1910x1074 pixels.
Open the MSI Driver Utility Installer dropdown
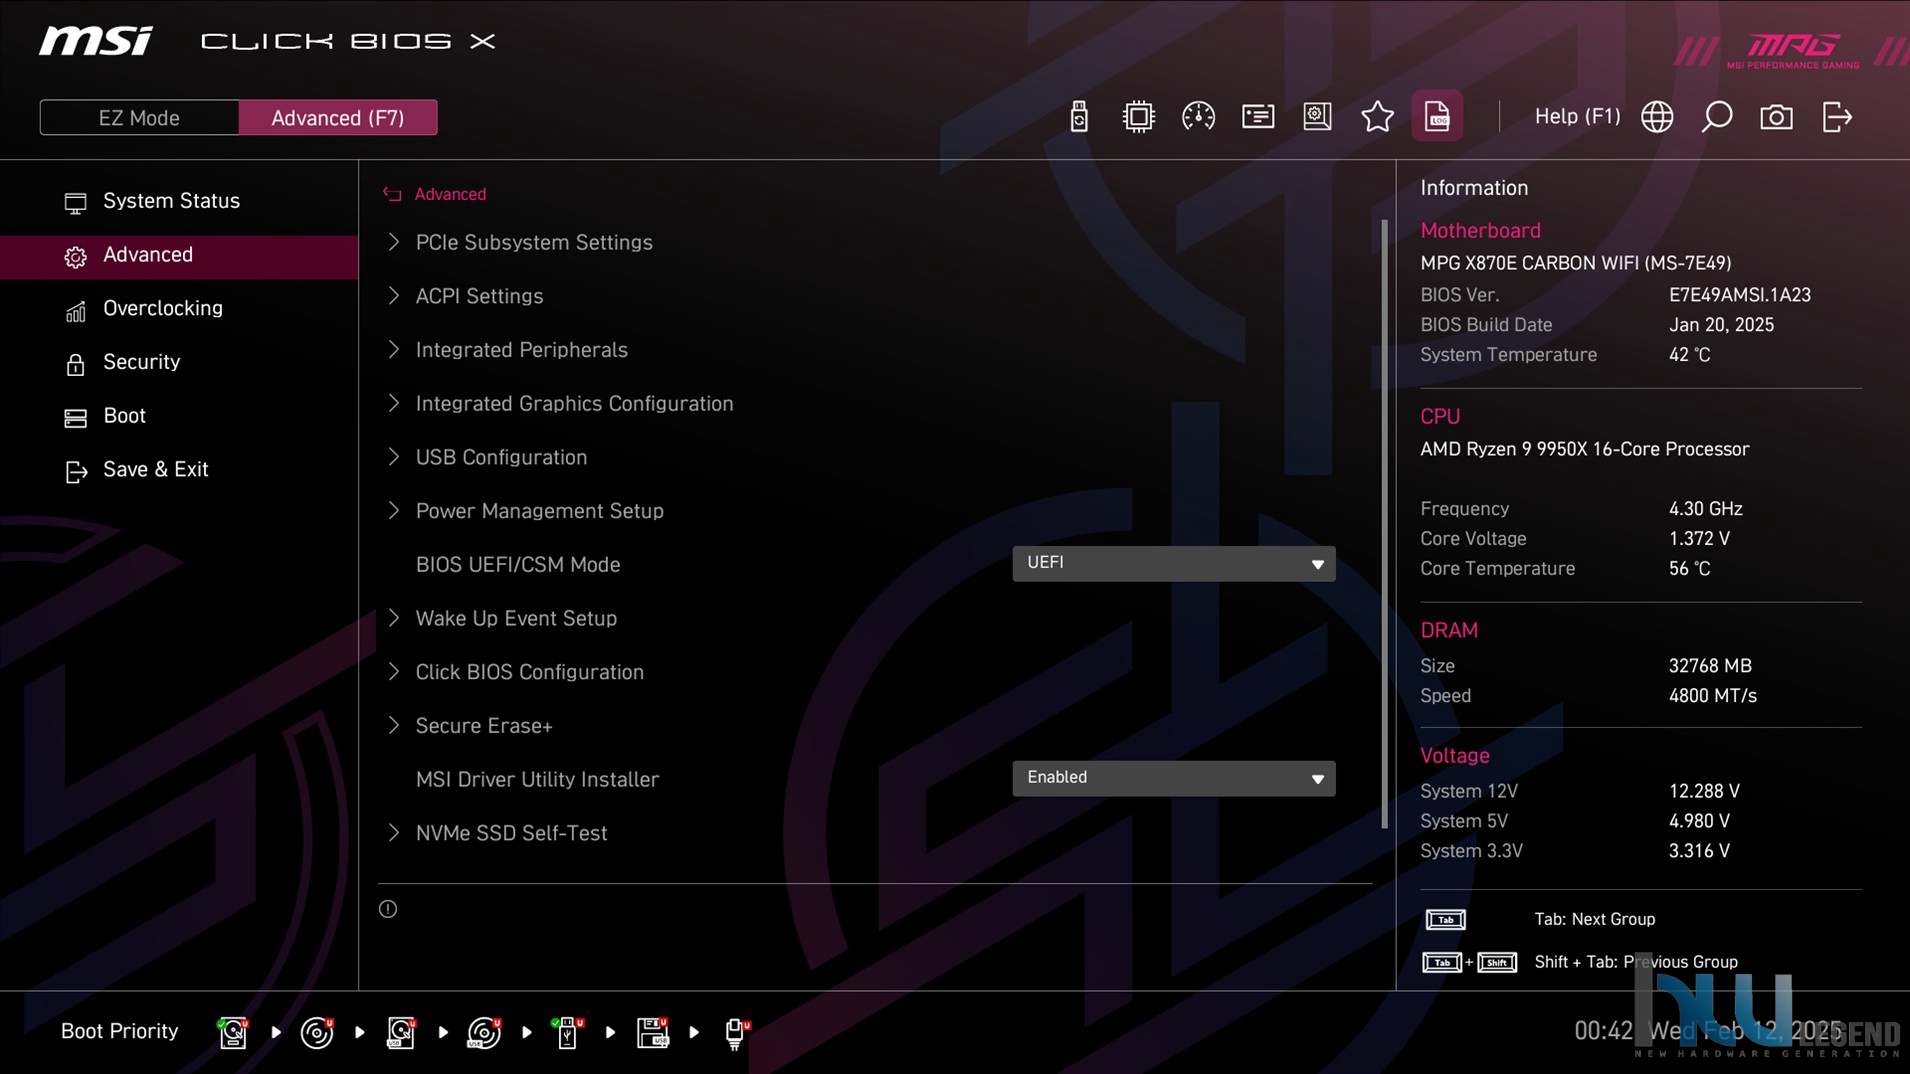pyautogui.click(x=1173, y=778)
